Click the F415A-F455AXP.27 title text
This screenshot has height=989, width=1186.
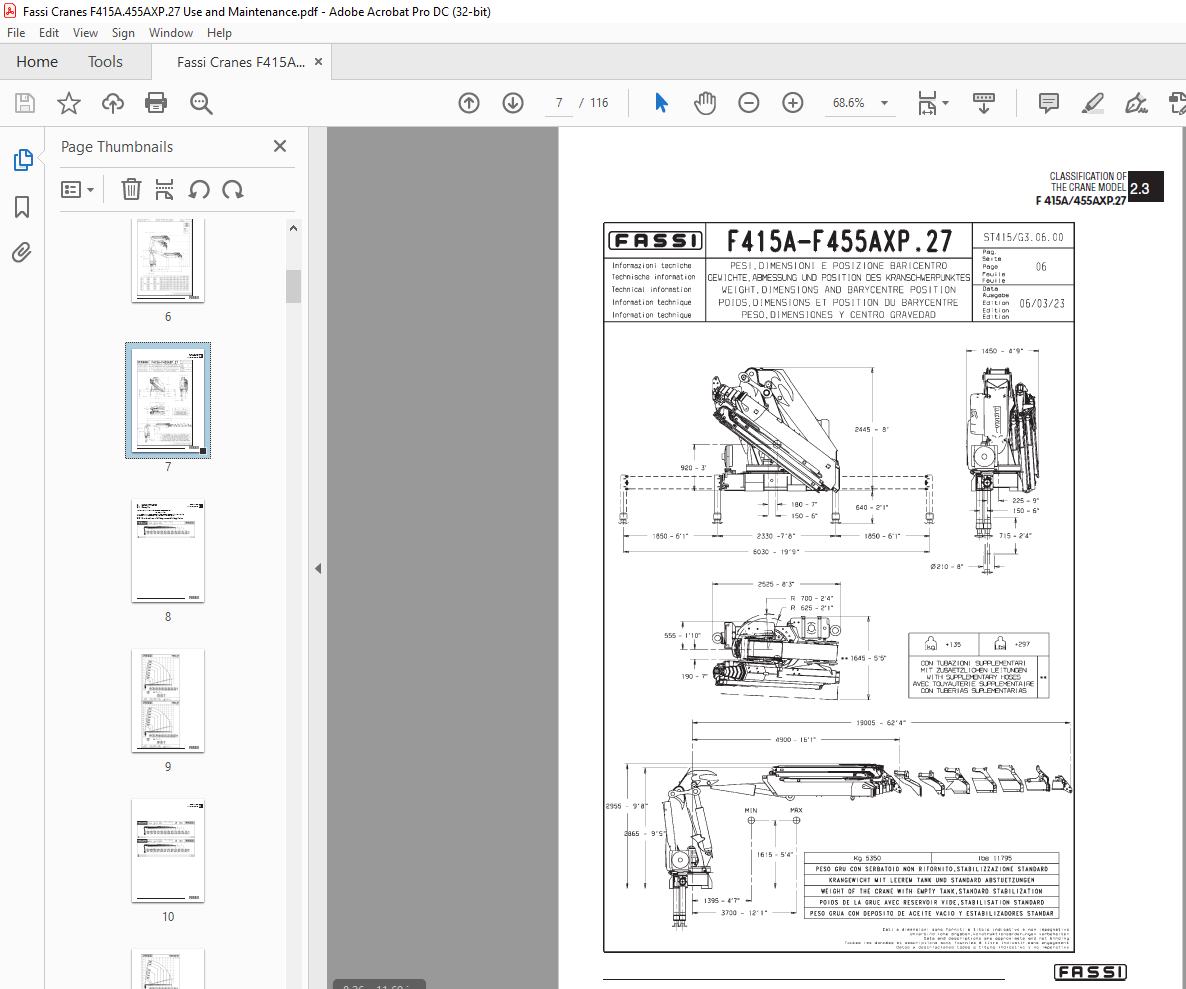(839, 241)
